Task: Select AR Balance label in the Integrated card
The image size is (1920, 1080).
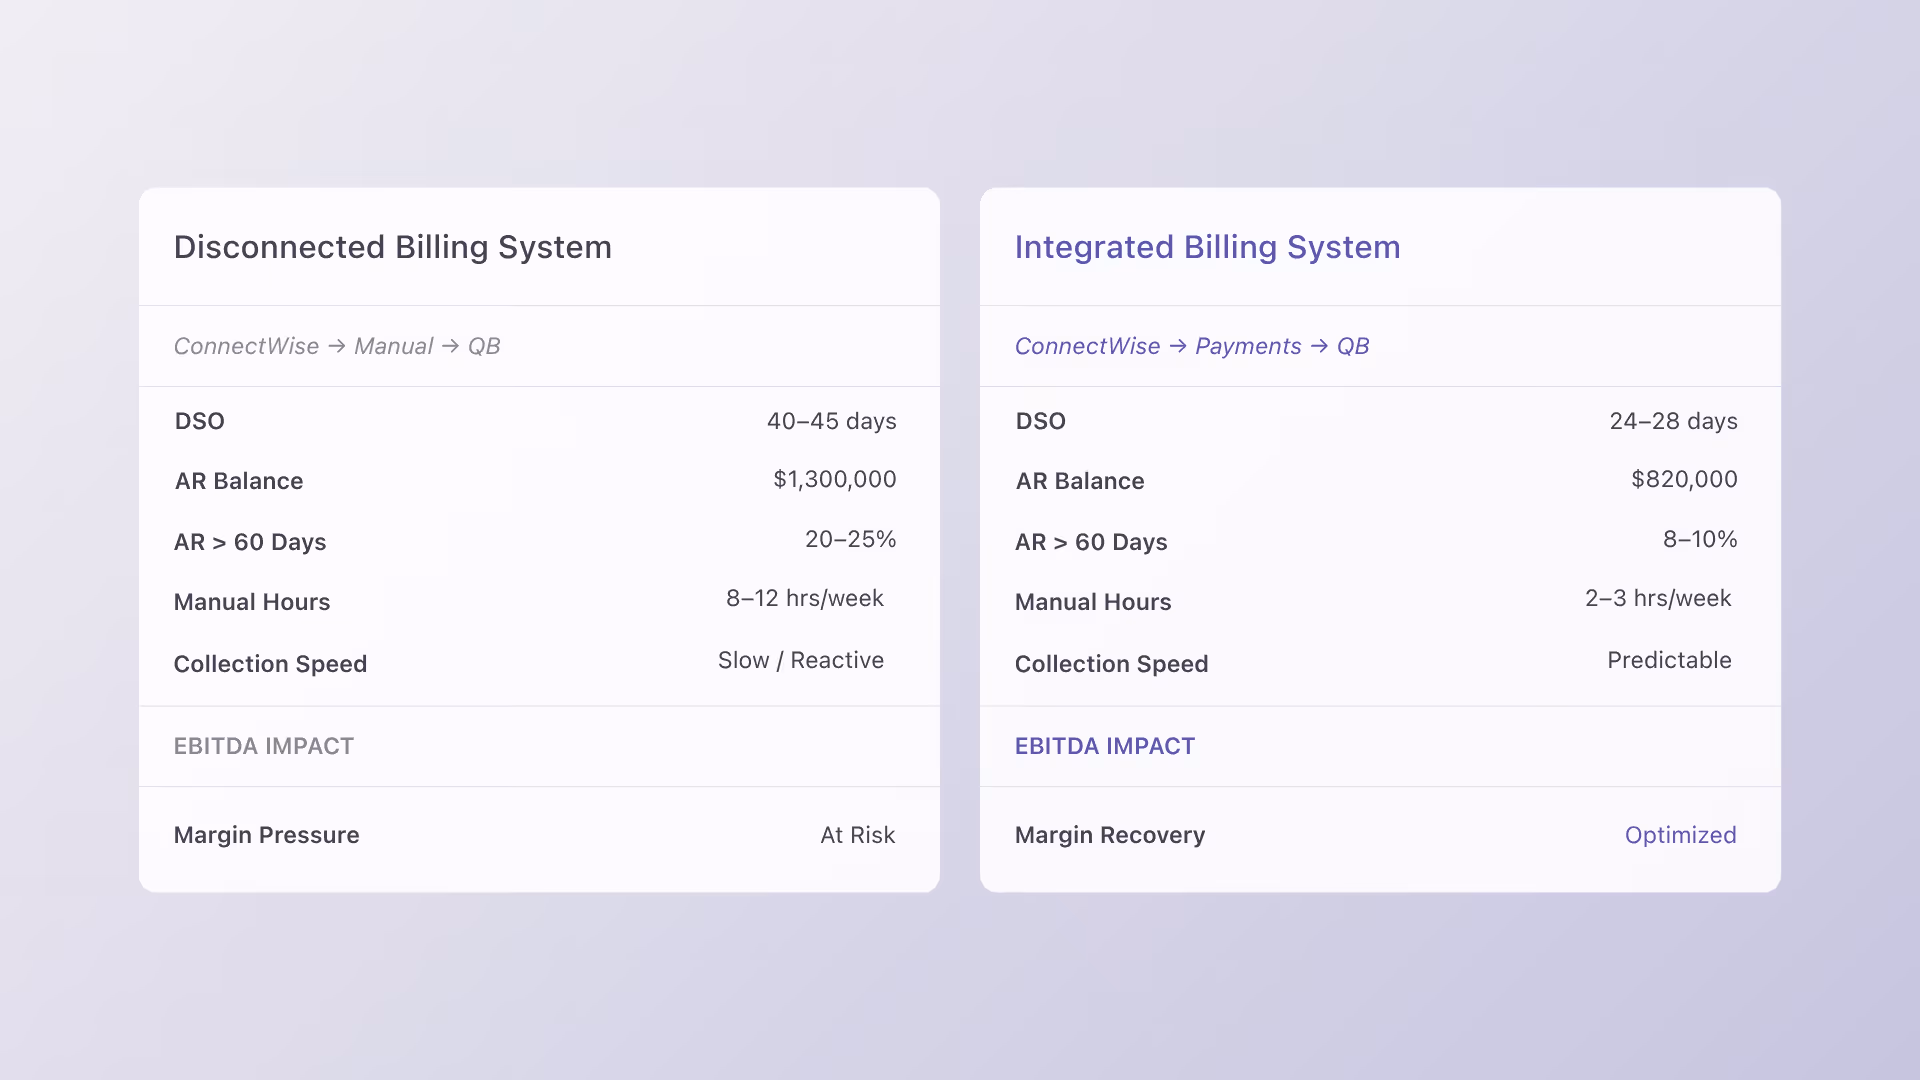Action: pyautogui.click(x=1080, y=481)
